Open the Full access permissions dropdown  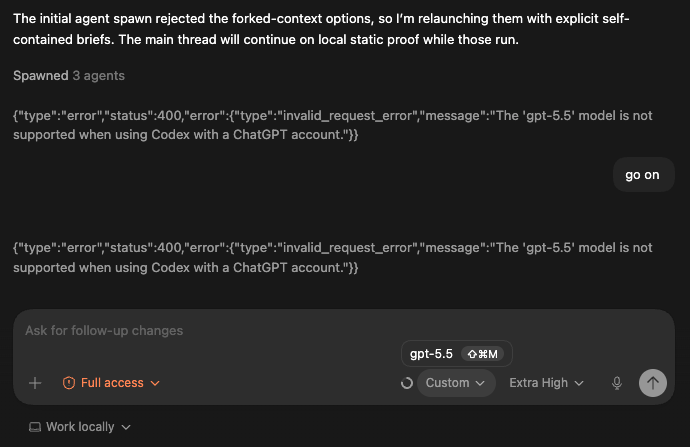pos(111,383)
